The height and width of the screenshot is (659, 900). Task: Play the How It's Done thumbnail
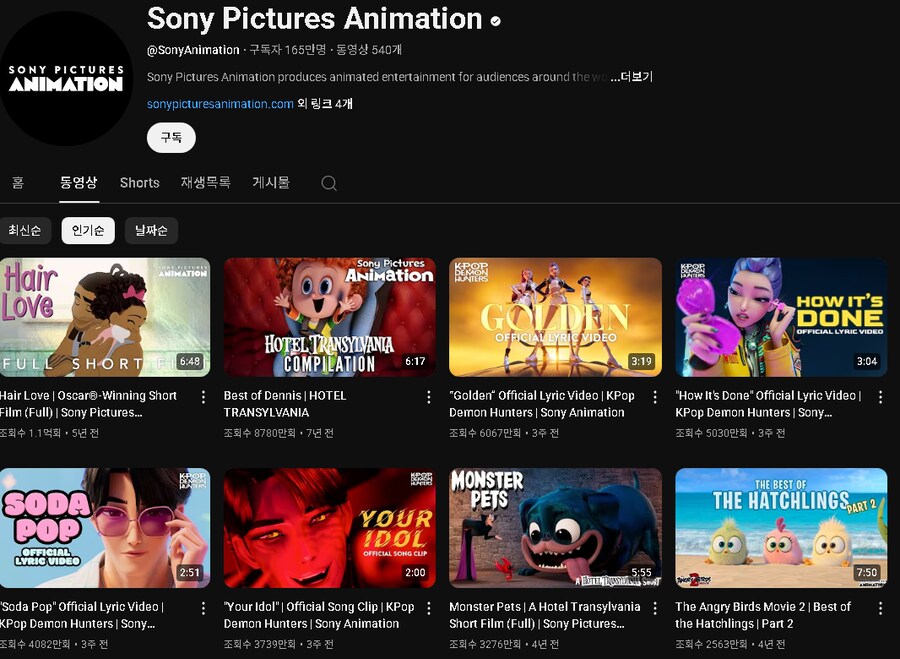(x=781, y=317)
